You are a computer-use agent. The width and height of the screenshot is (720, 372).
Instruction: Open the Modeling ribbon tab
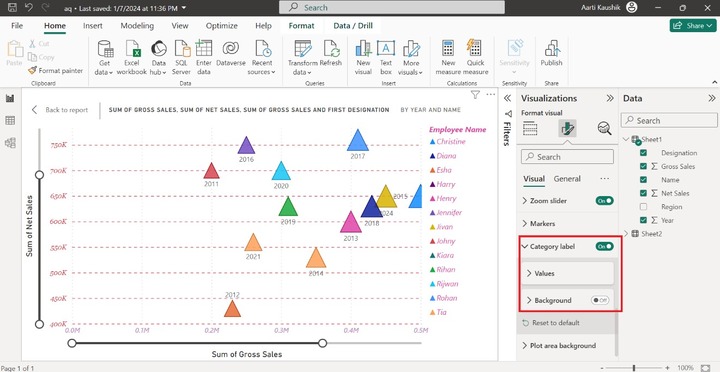coord(137,26)
